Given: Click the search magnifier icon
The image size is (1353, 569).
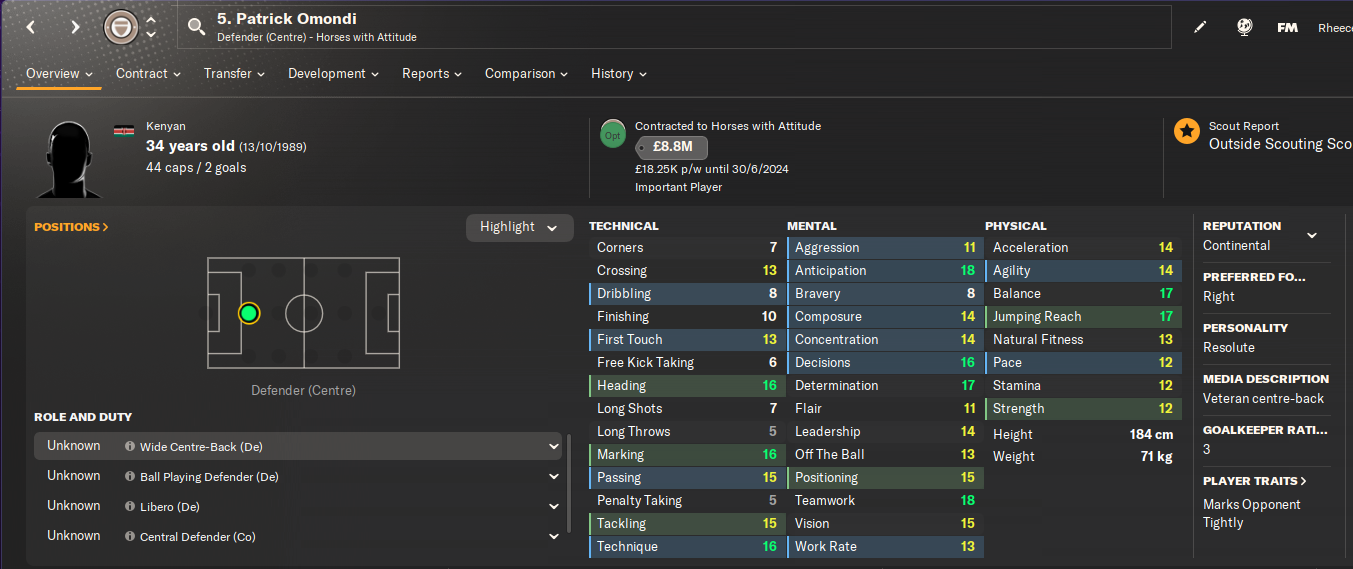Looking at the screenshot, I should [x=197, y=27].
